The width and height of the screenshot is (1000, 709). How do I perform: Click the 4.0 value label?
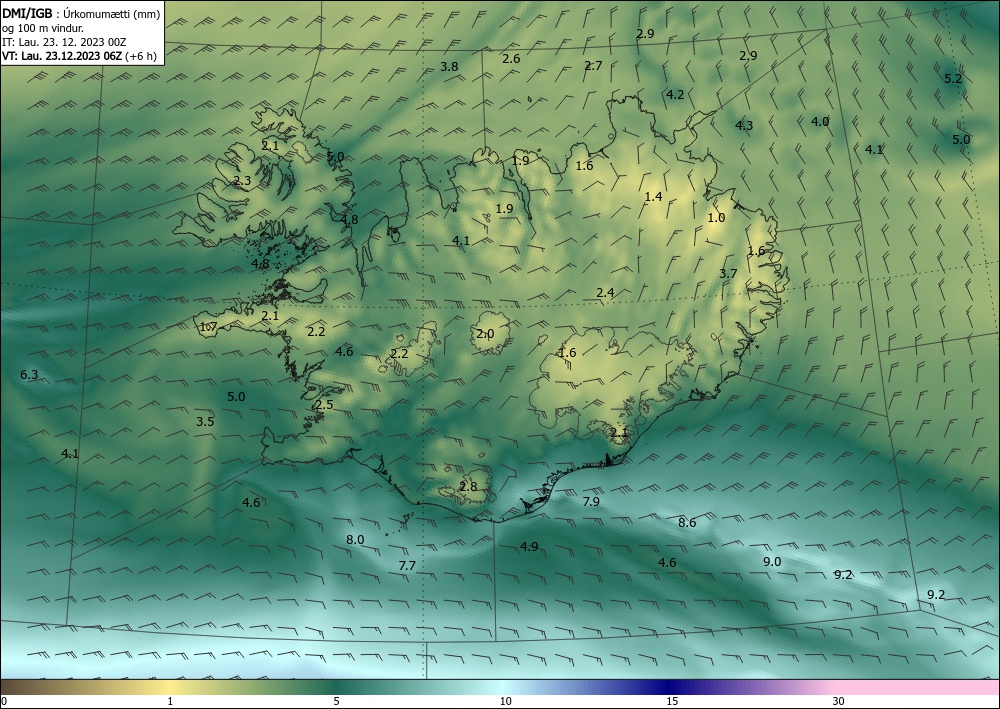pyautogui.click(x=820, y=122)
